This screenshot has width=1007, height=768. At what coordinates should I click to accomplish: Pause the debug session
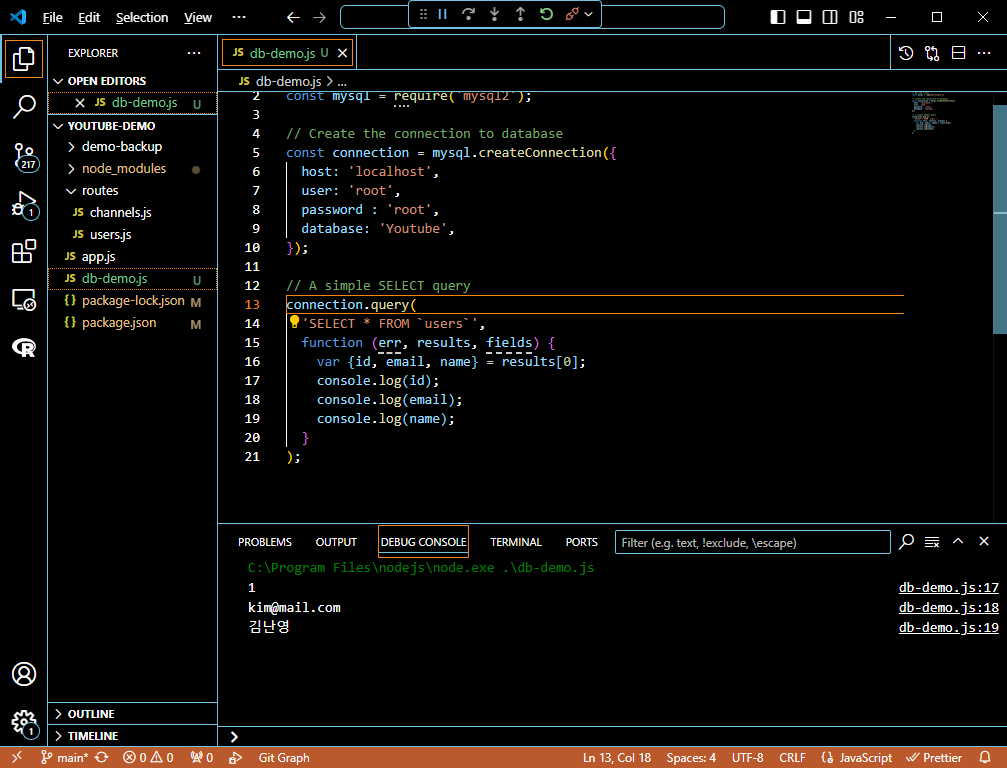[442, 14]
